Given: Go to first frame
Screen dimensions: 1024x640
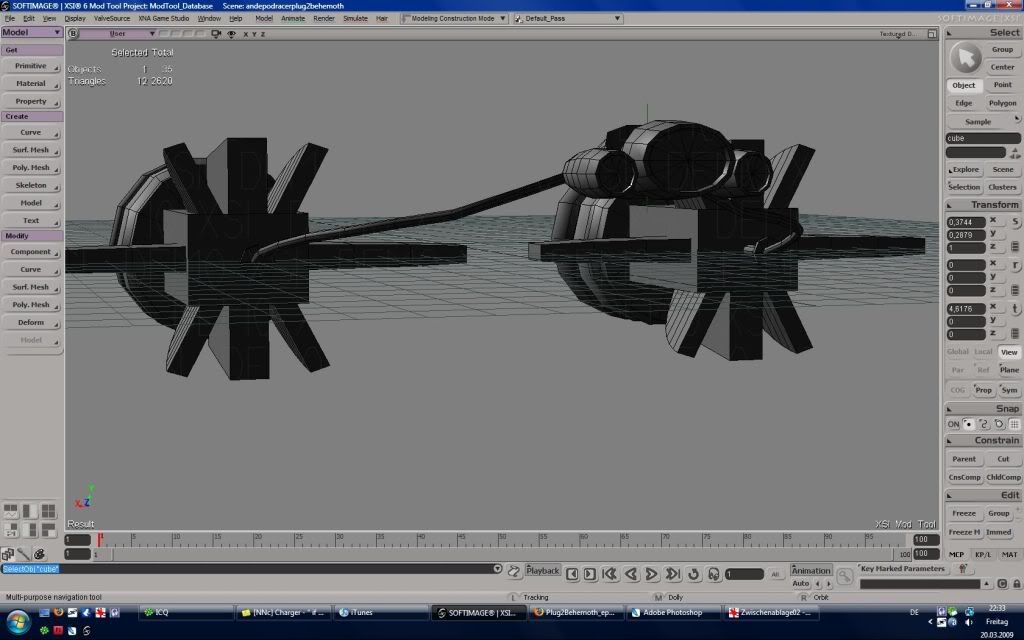Looking at the screenshot, I should [610, 574].
